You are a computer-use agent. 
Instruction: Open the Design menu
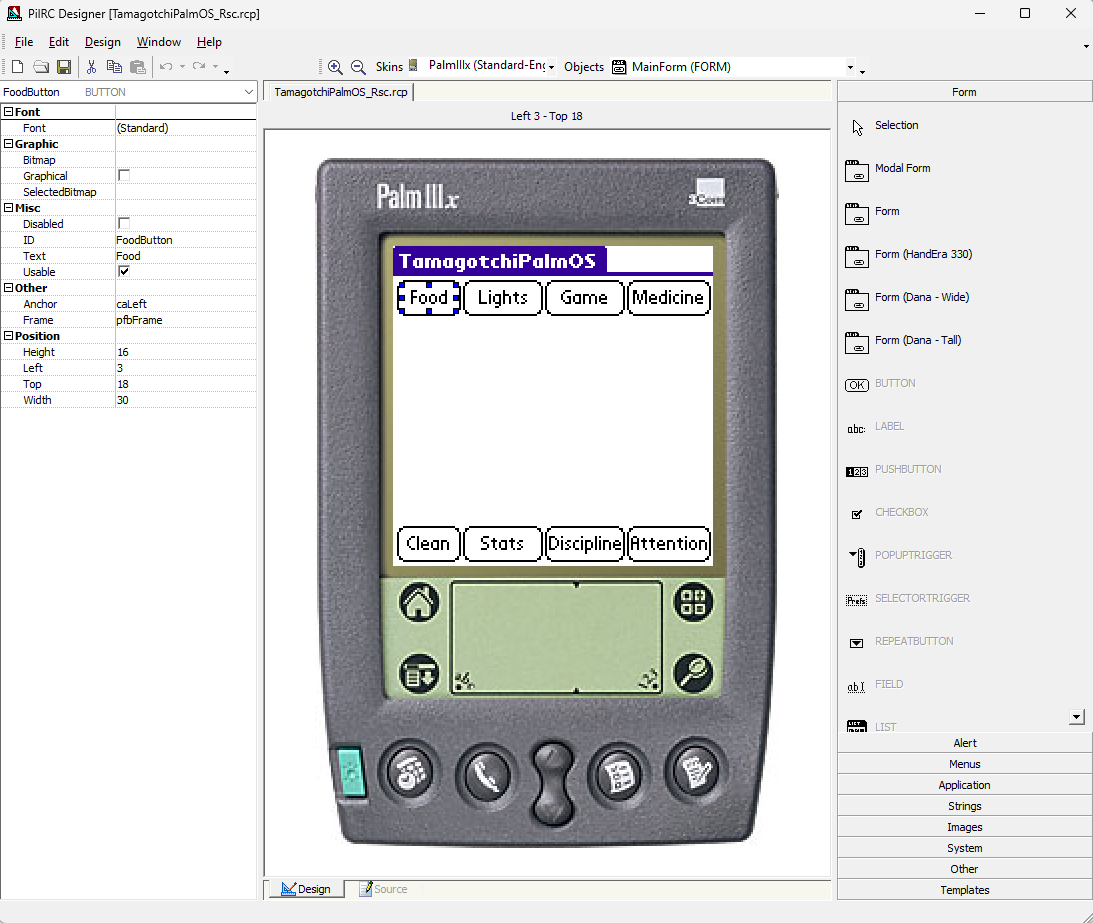coord(102,42)
